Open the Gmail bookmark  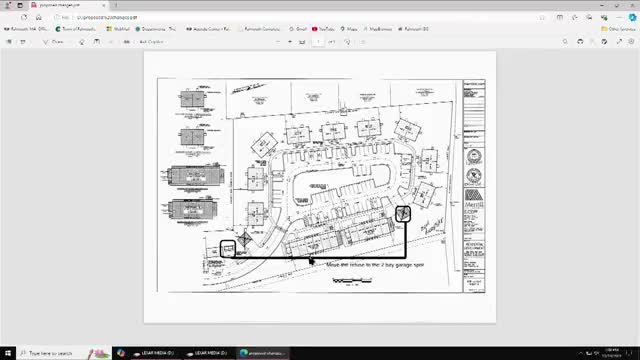[x=298, y=29]
